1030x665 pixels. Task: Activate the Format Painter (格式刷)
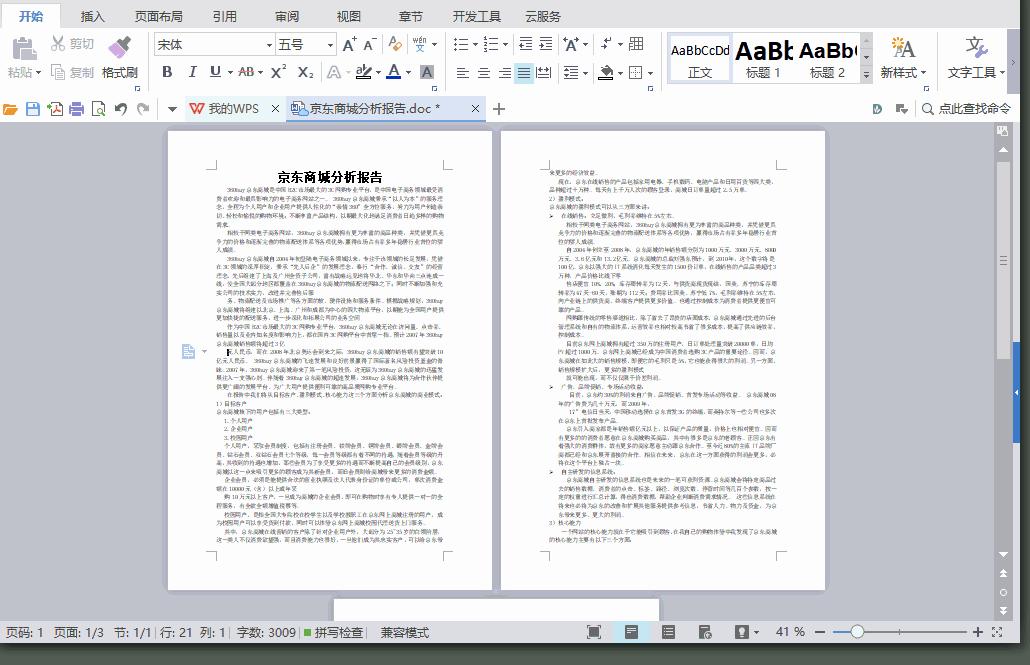pyautogui.click(x=120, y=58)
